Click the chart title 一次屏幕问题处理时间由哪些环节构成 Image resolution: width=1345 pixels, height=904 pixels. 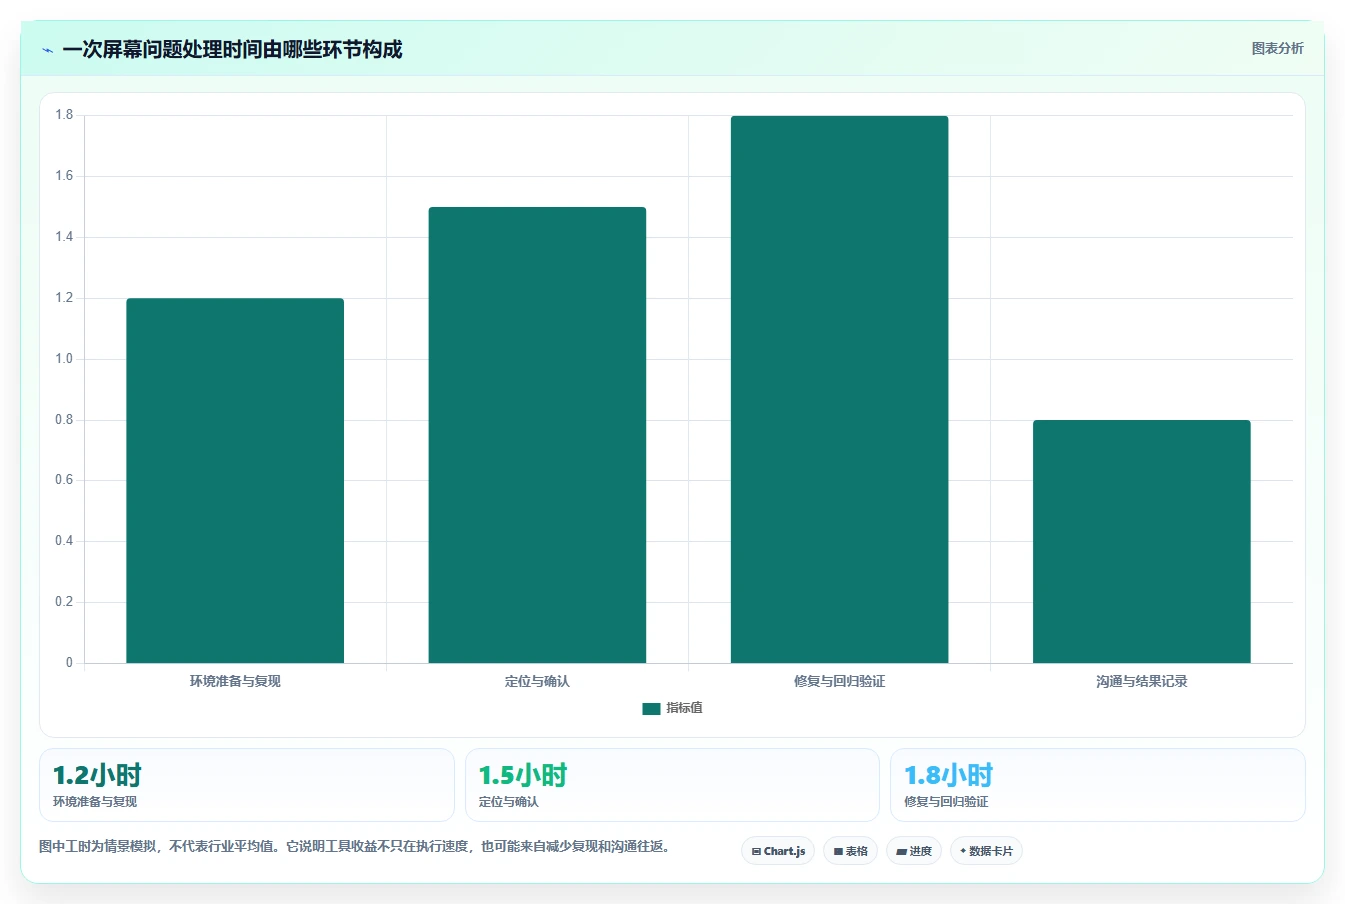pyautogui.click(x=232, y=49)
